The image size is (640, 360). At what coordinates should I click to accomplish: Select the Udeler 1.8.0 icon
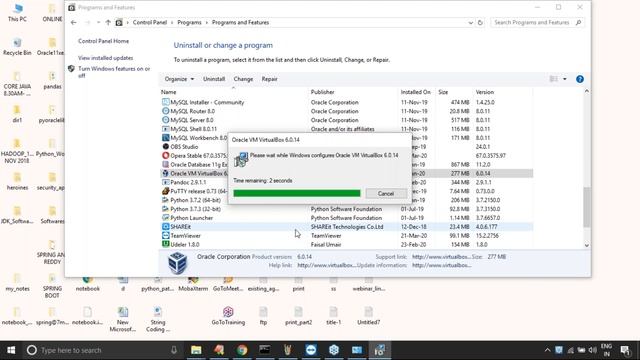pos(165,244)
